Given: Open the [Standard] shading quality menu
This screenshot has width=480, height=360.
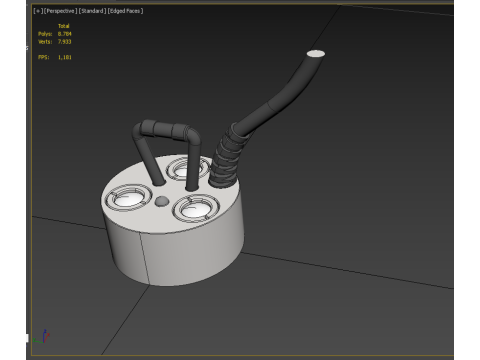Looking at the screenshot, I should point(92,11).
